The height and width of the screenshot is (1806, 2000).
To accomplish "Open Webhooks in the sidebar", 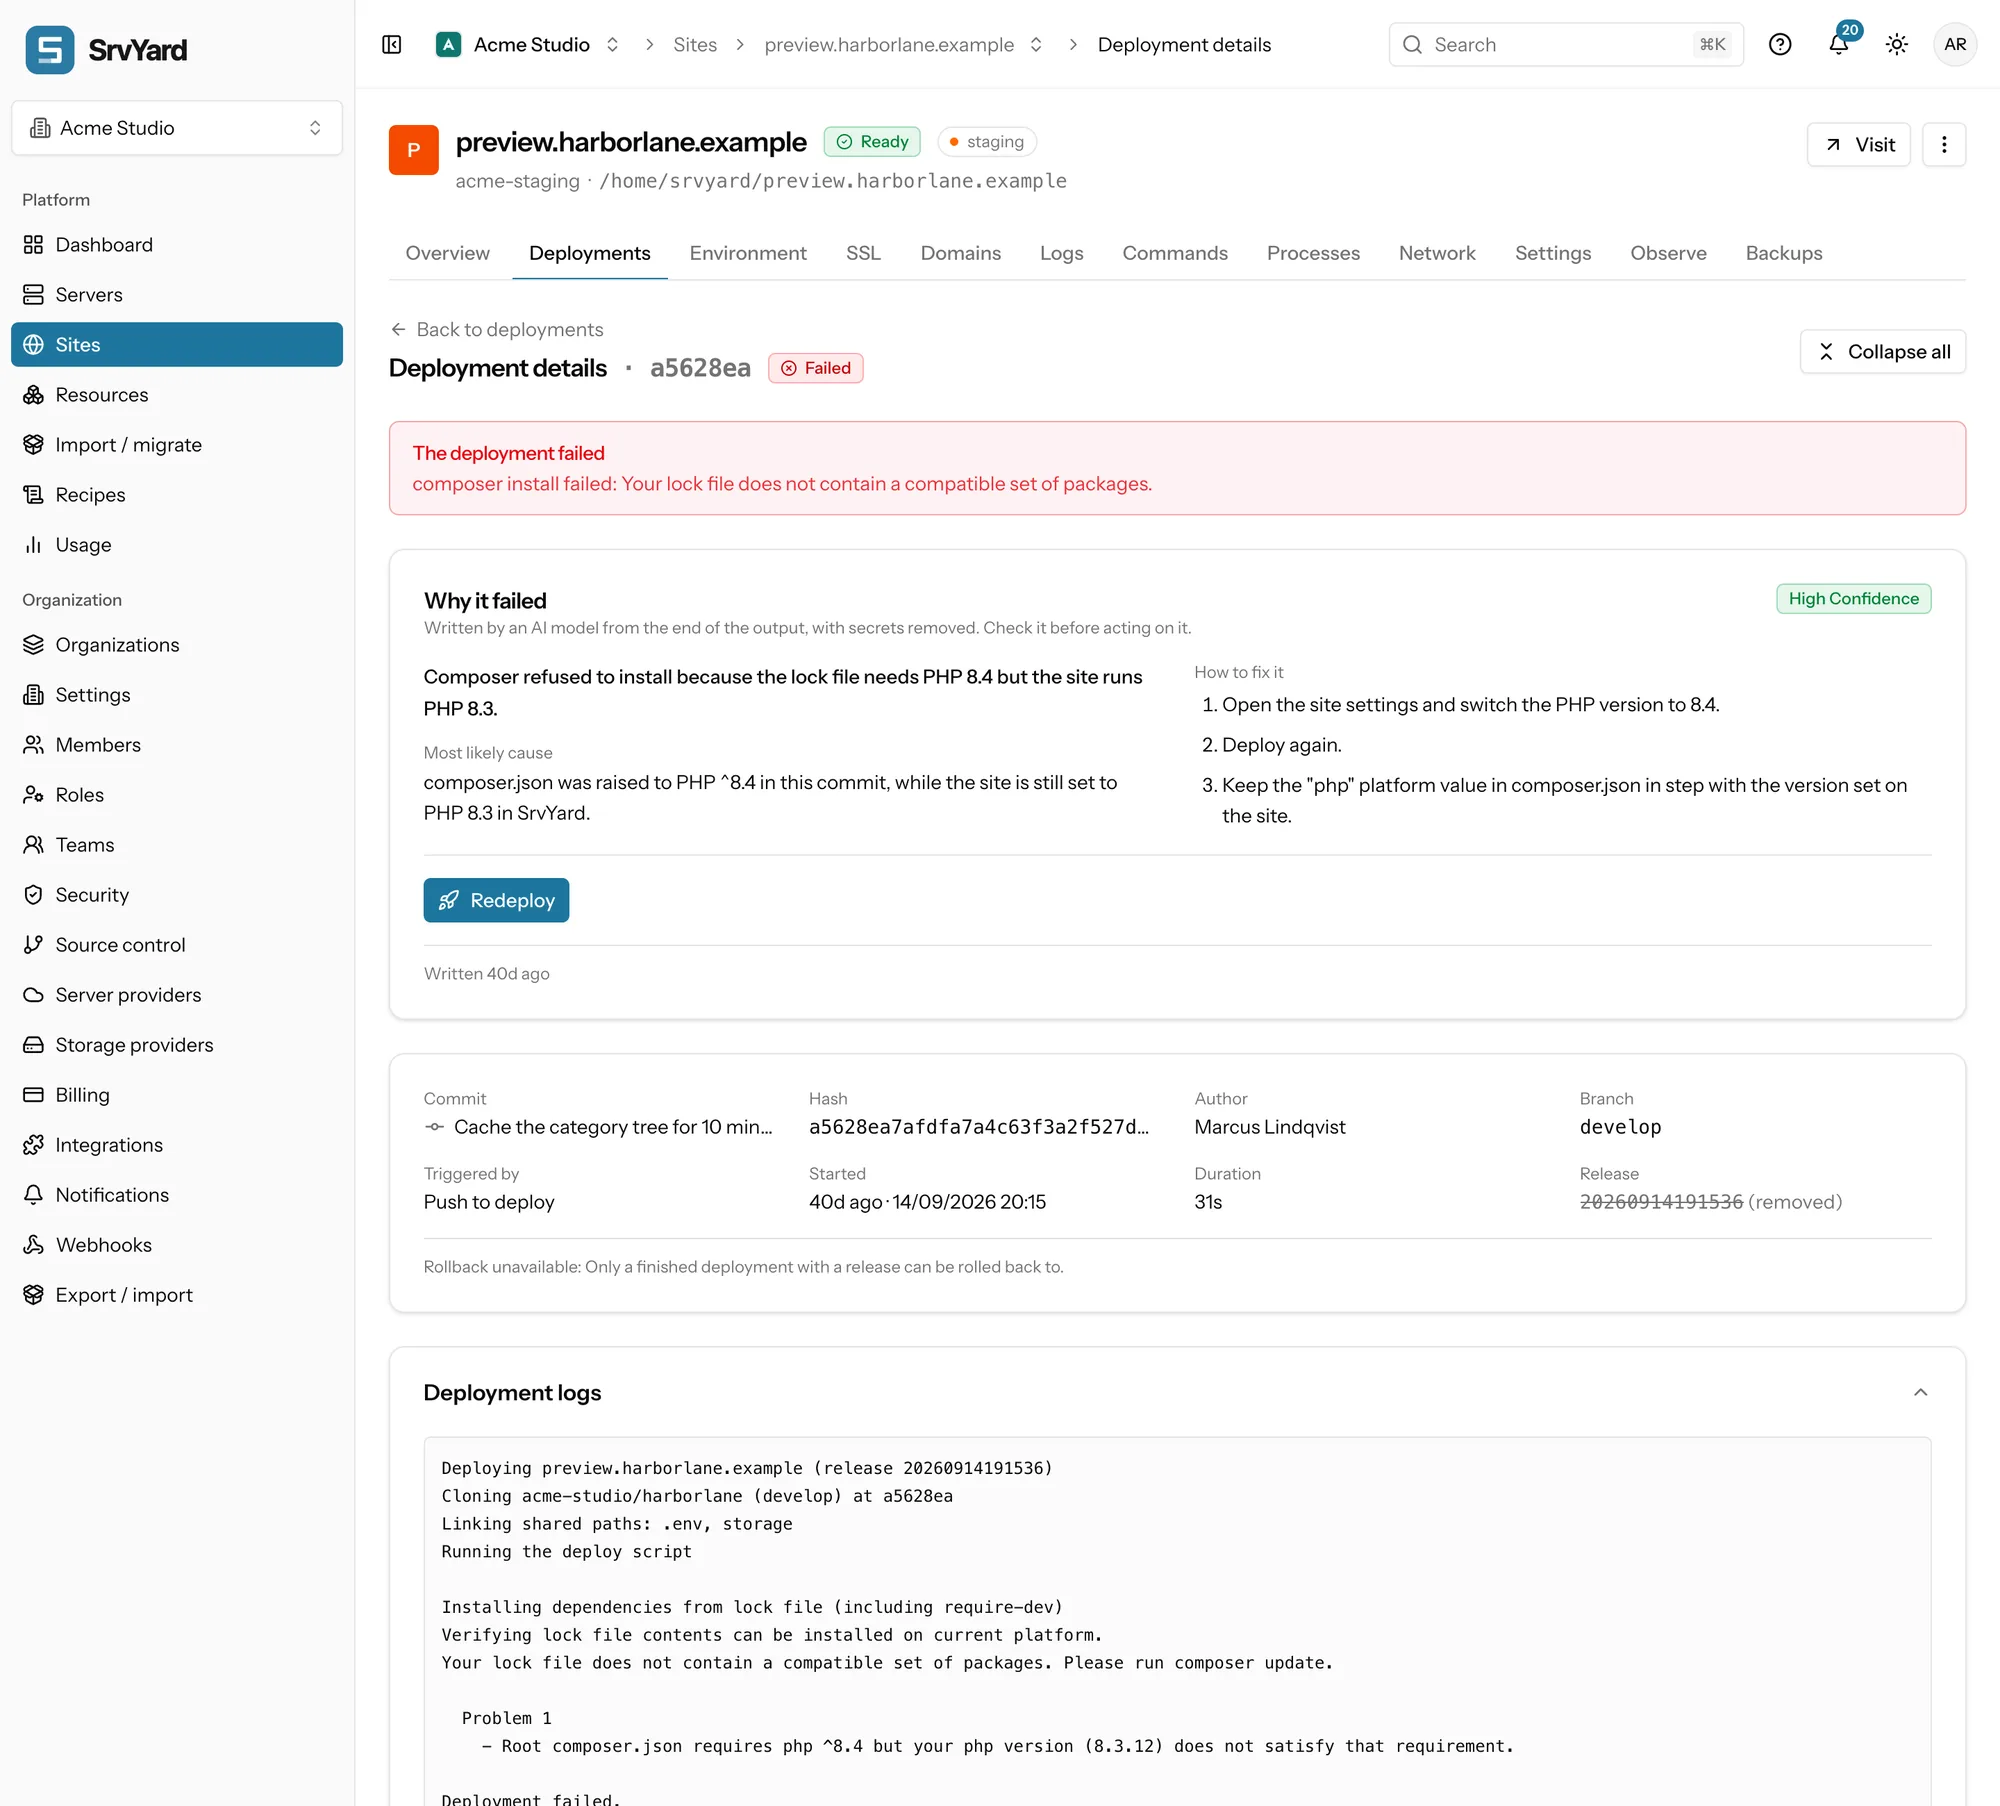I will coord(177,1245).
